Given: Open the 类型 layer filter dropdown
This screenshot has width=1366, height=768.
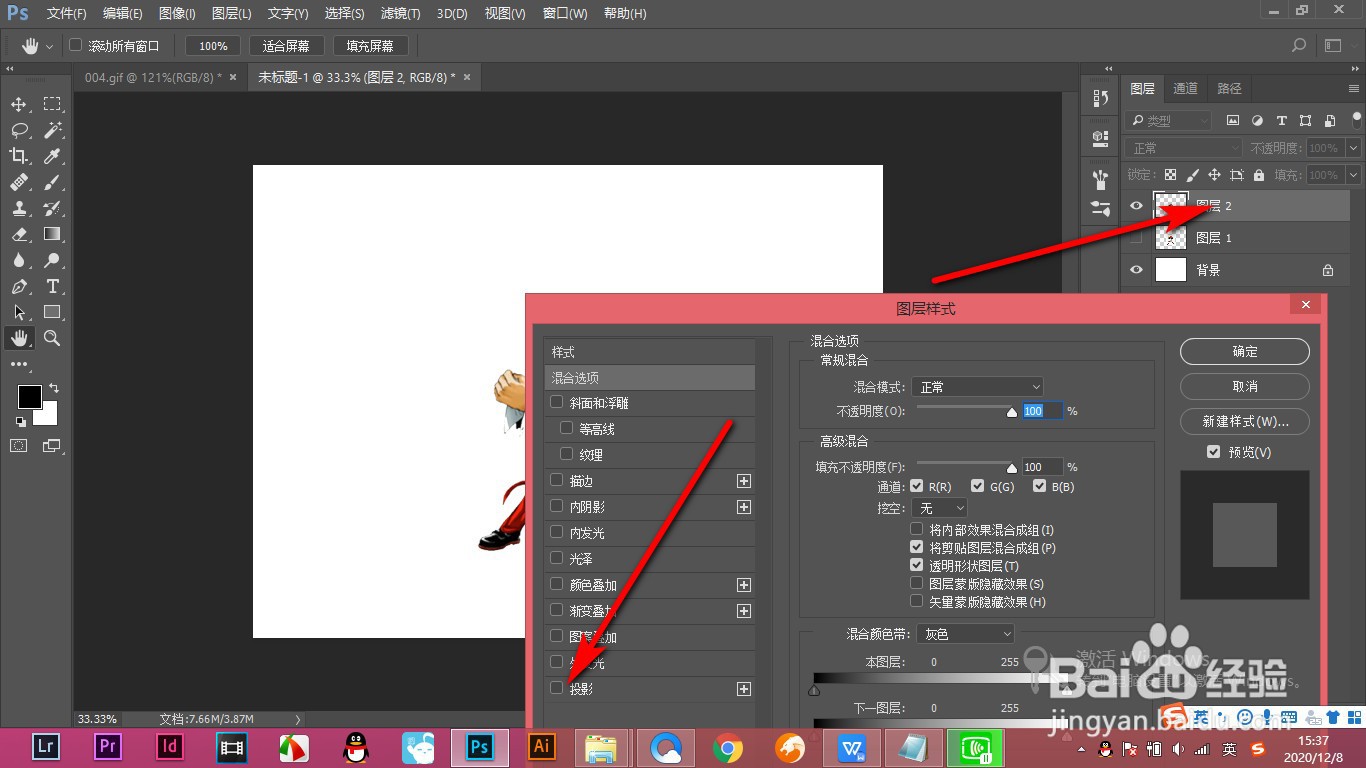Looking at the screenshot, I should pyautogui.click(x=1167, y=121).
